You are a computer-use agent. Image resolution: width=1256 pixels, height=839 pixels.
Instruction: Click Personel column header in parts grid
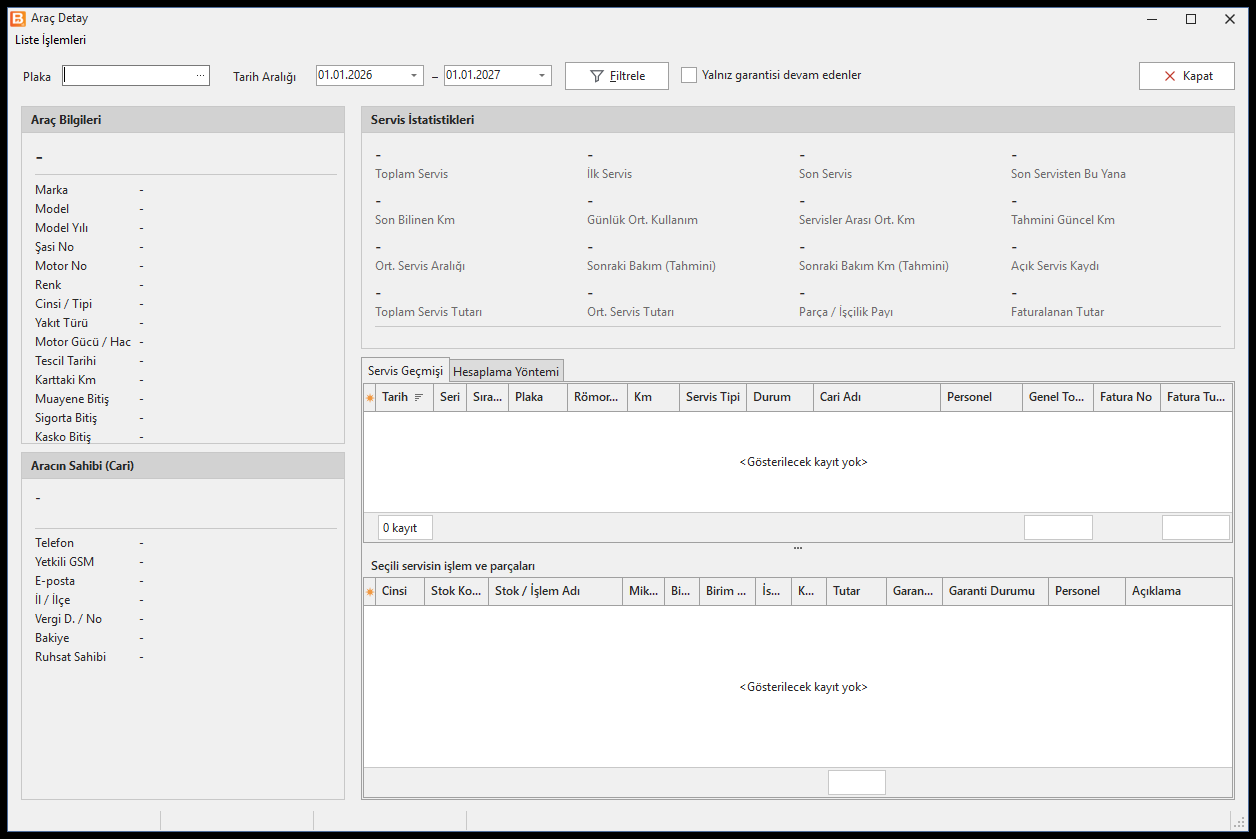click(1087, 591)
